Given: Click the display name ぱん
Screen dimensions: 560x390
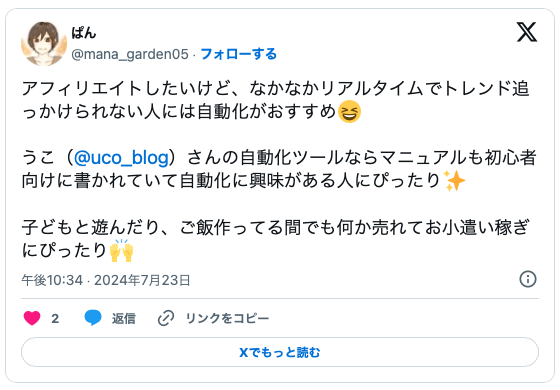Looking at the screenshot, I should click(84, 33).
